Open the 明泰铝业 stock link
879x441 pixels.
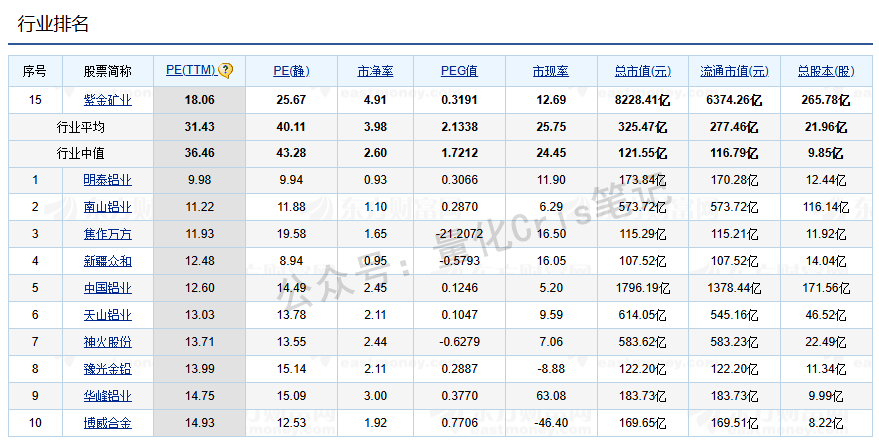(108, 180)
